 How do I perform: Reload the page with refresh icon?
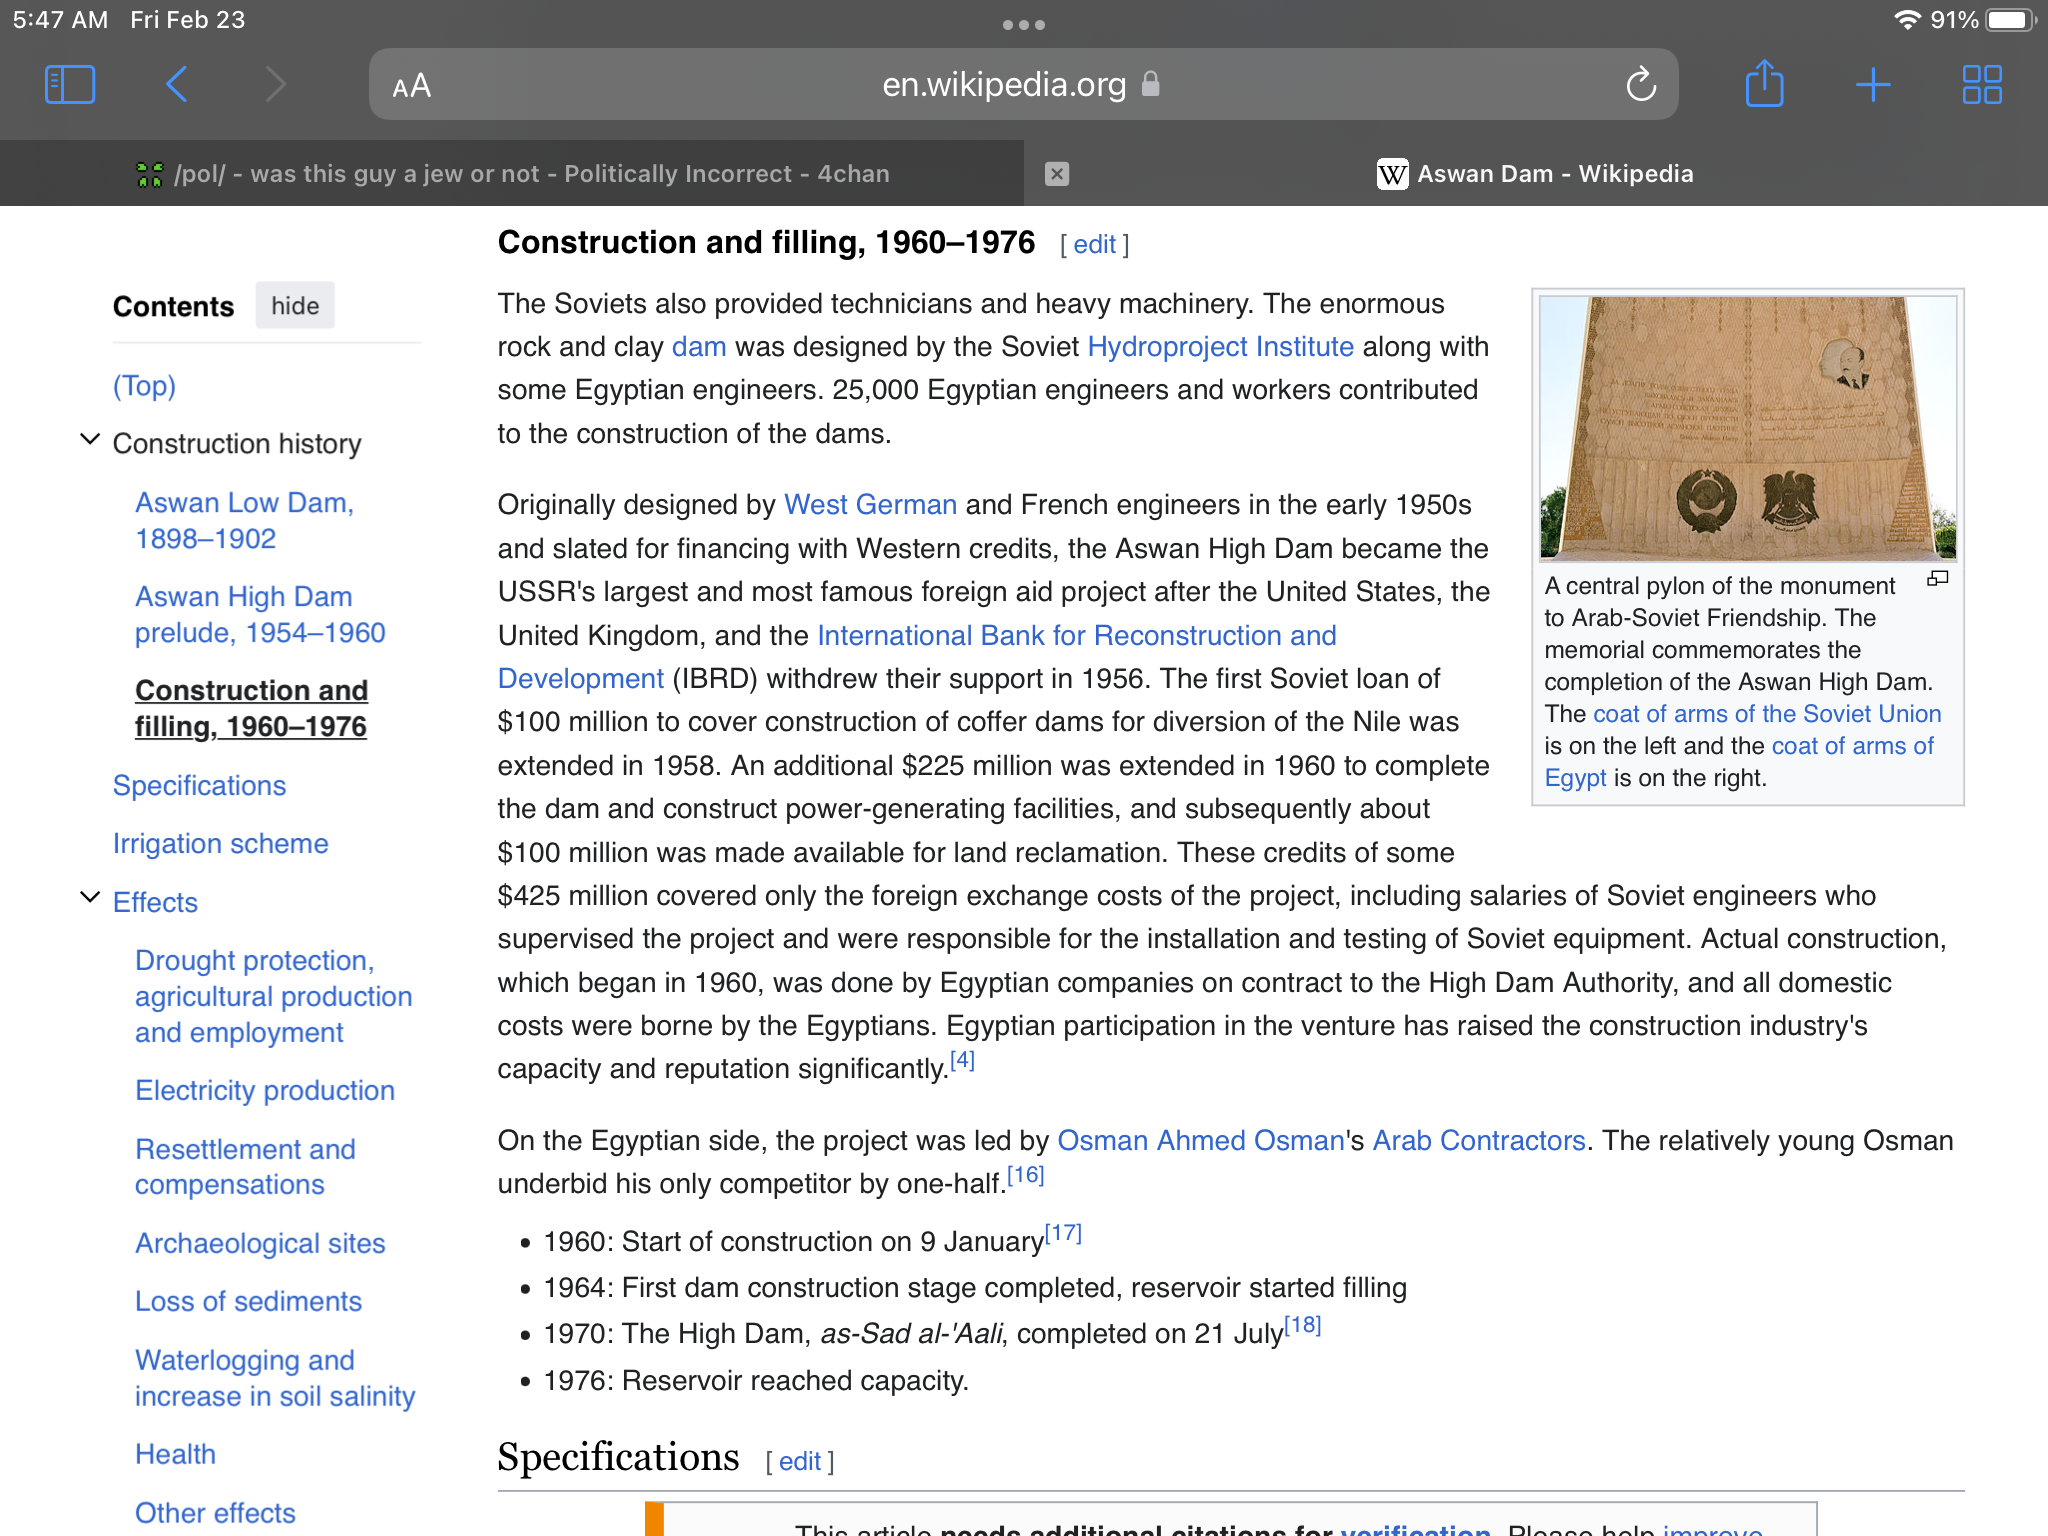[1640, 85]
